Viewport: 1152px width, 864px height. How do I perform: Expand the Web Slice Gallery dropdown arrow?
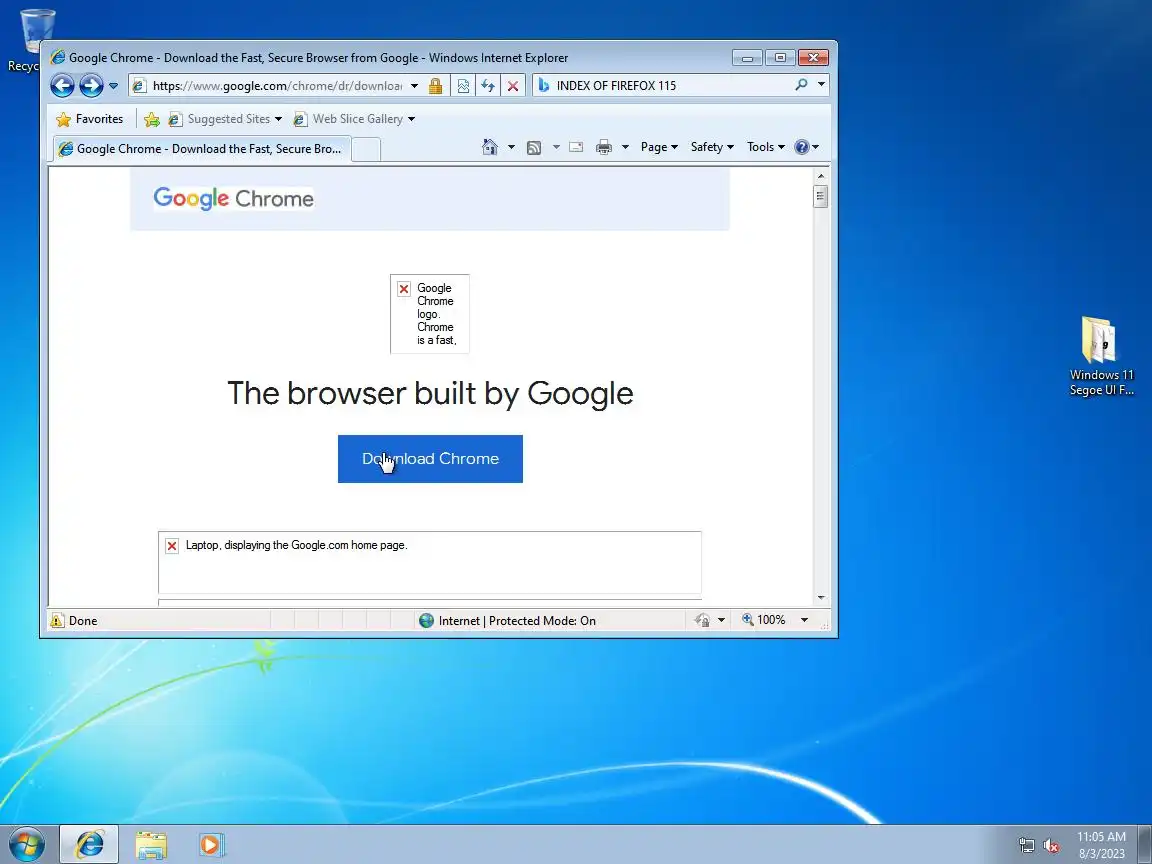click(411, 119)
